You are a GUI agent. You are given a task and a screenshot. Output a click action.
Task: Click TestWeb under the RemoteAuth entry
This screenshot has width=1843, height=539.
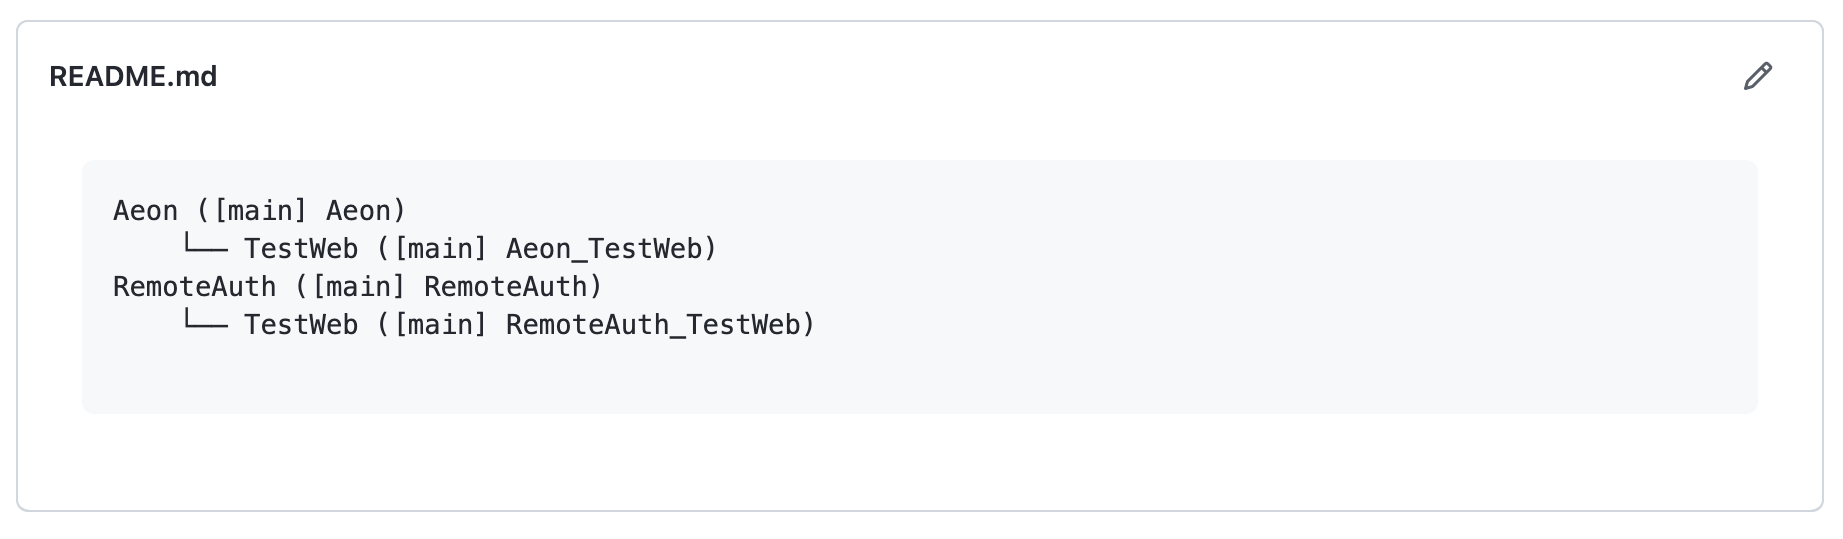[x=301, y=325]
